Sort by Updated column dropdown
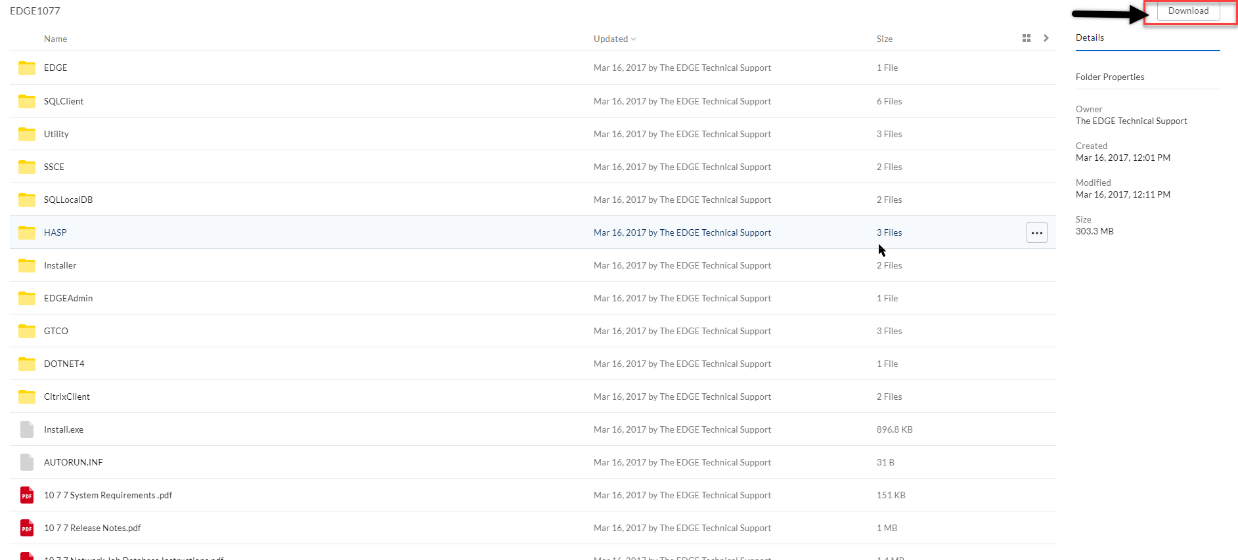This screenshot has width=1238, height=560. pyautogui.click(x=614, y=39)
